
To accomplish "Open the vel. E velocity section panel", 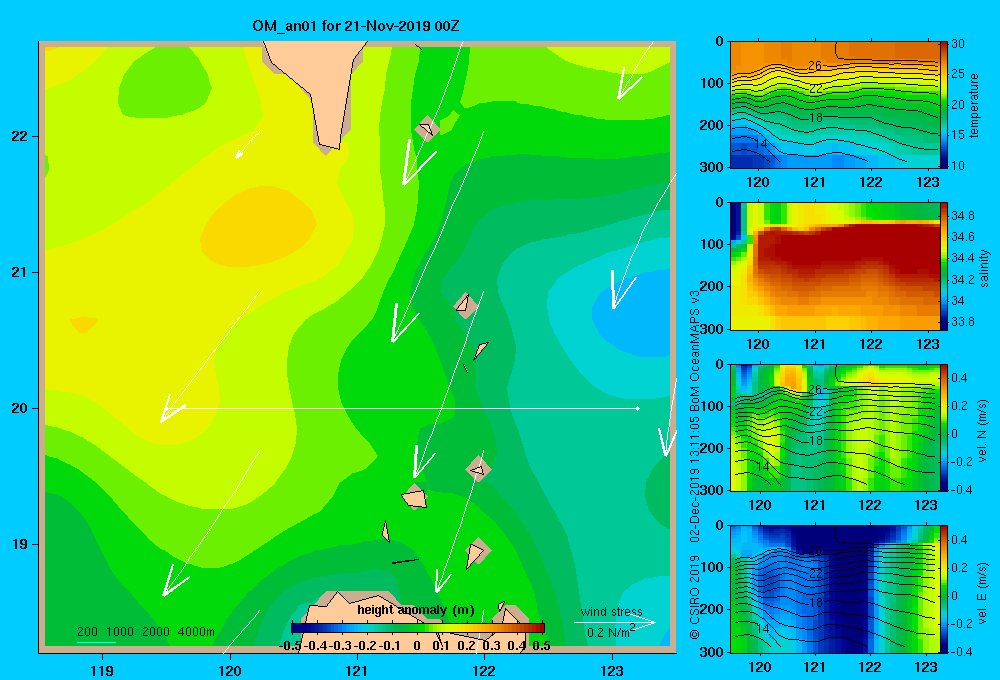I will [x=834, y=589].
